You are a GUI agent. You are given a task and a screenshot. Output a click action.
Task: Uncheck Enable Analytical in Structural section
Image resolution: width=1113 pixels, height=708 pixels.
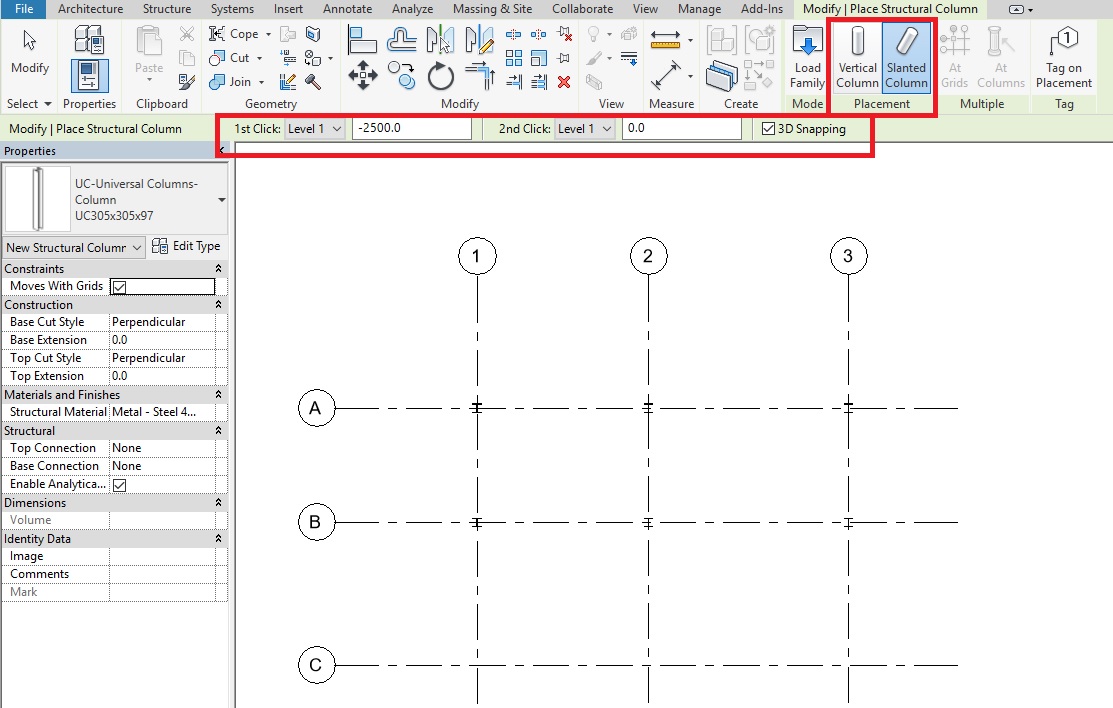119,484
